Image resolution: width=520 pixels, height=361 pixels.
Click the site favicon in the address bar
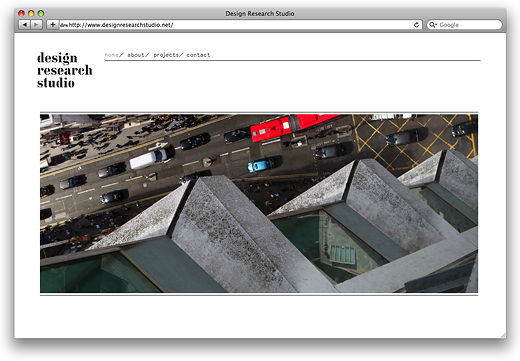(64, 25)
